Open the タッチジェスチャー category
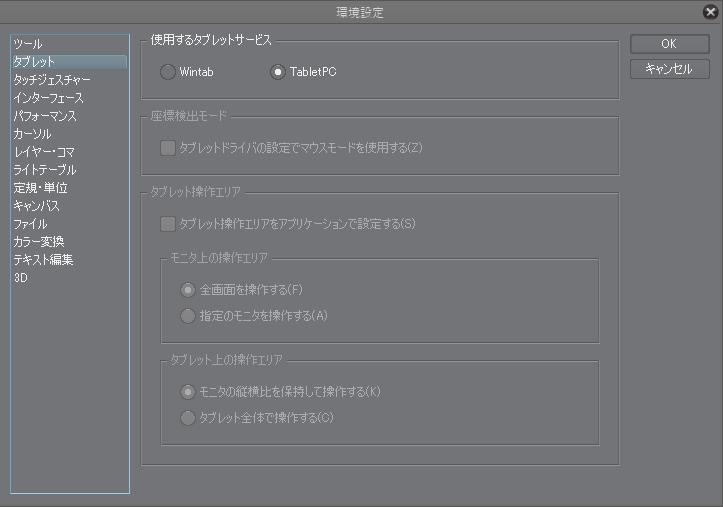 tap(69, 80)
